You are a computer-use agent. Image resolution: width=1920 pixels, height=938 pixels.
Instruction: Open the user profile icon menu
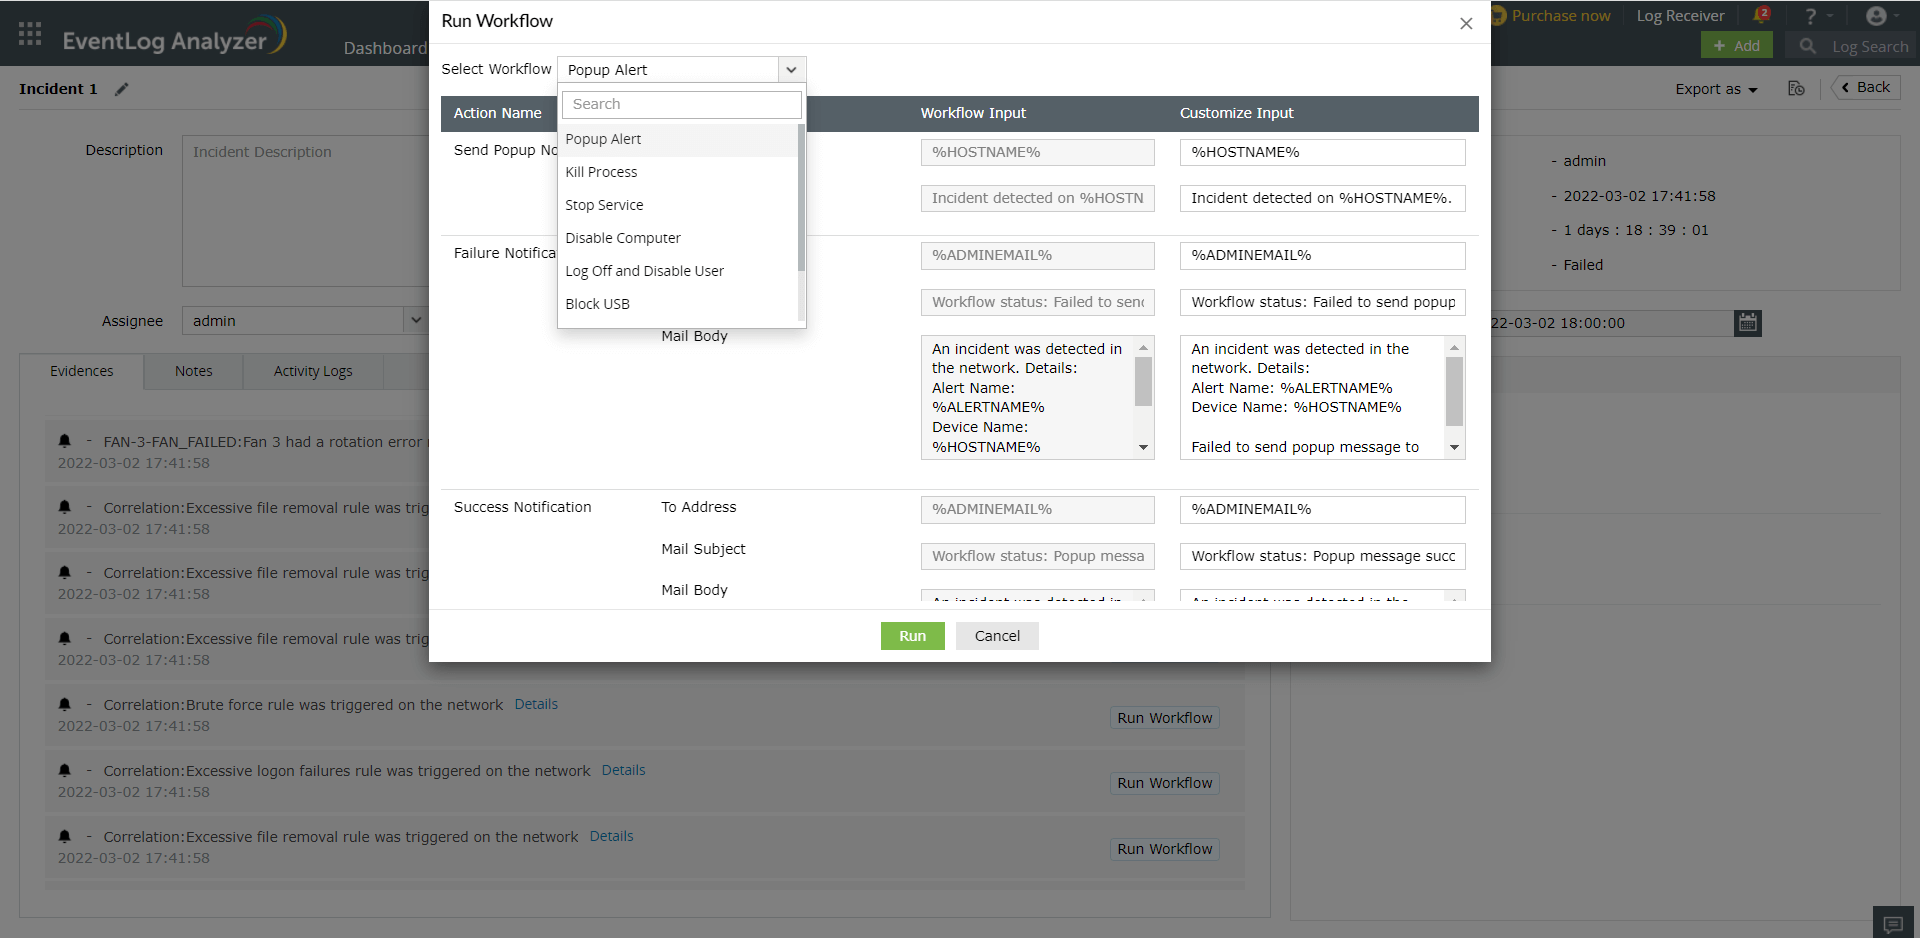coord(1878,15)
